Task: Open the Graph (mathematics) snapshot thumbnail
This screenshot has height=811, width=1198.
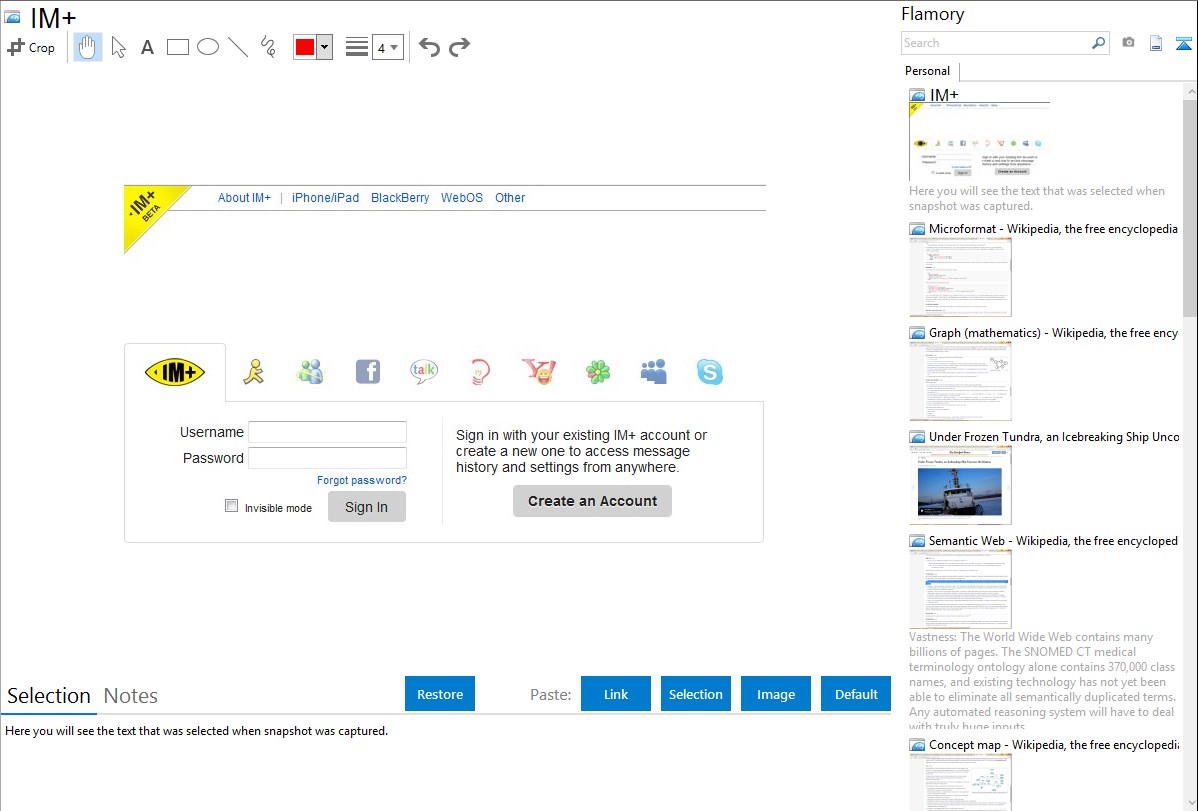Action: click(x=960, y=381)
